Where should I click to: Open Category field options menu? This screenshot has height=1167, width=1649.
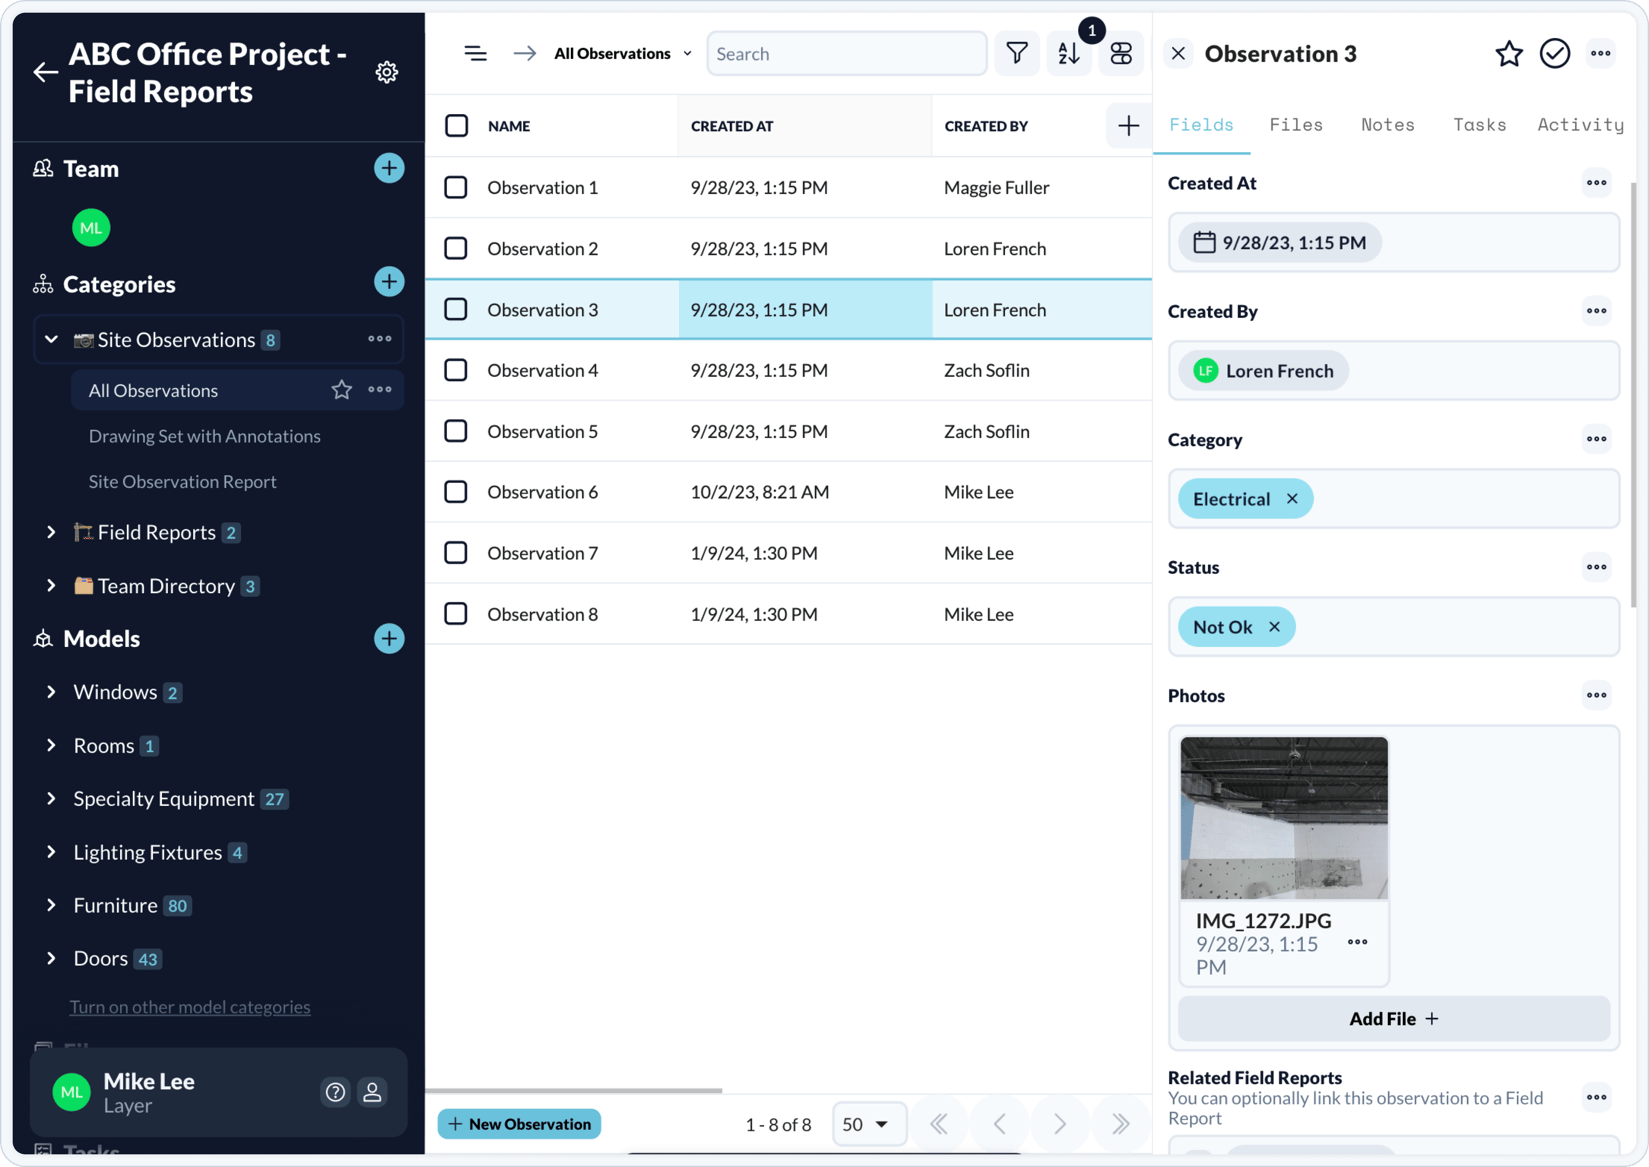[x=1596, y=439]
